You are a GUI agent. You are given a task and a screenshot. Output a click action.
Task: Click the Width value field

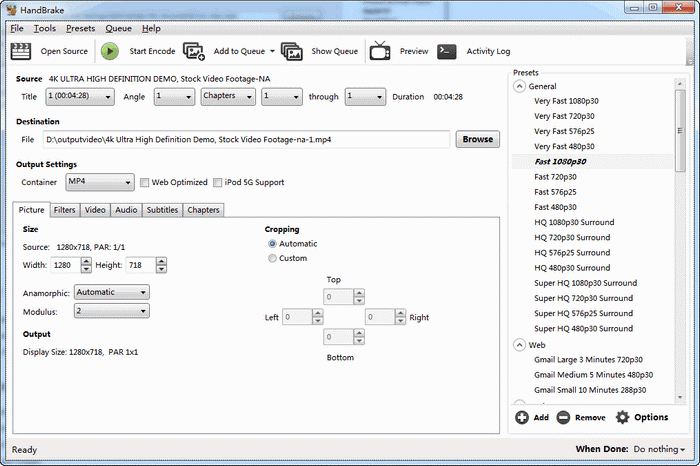66,265
